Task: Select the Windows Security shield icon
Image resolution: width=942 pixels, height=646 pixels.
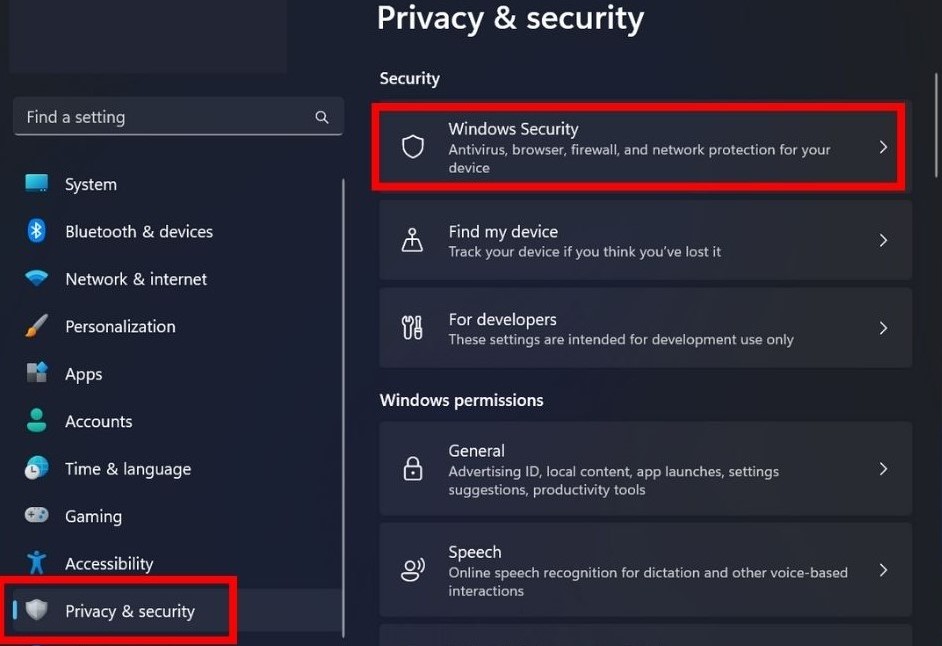Action: (x=412, y=146)
